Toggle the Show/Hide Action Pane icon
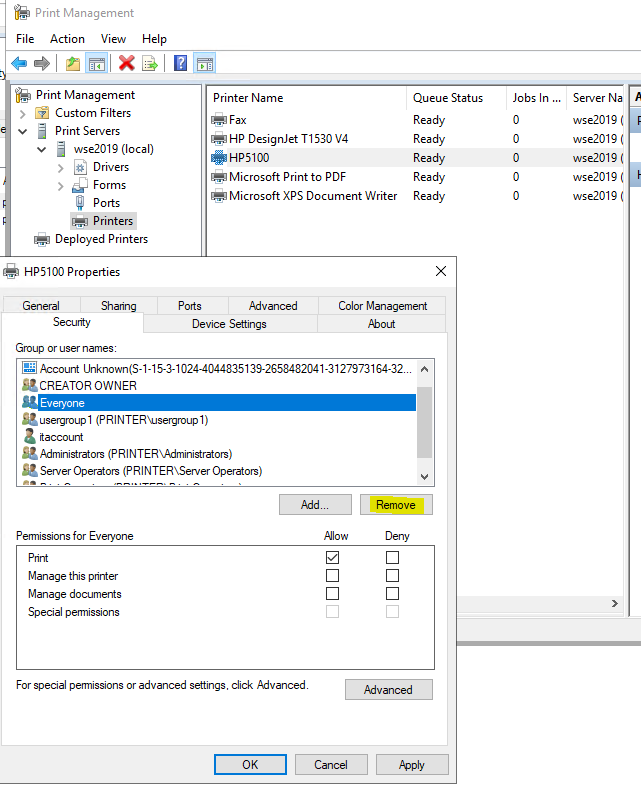641x788 pixels. 205,63
